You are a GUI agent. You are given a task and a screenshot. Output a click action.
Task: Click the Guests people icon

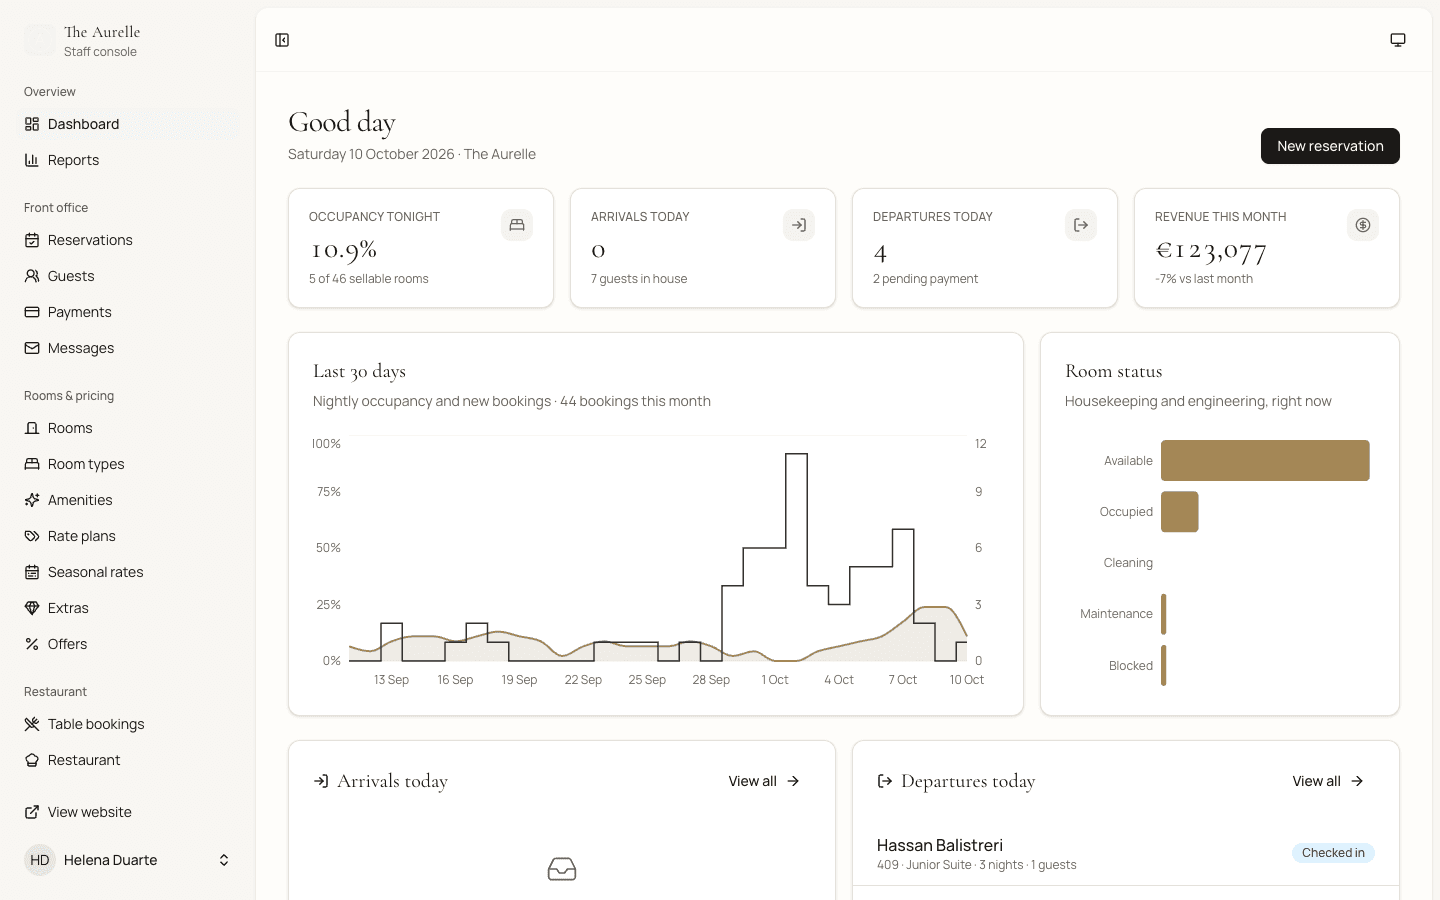[32, 276]
